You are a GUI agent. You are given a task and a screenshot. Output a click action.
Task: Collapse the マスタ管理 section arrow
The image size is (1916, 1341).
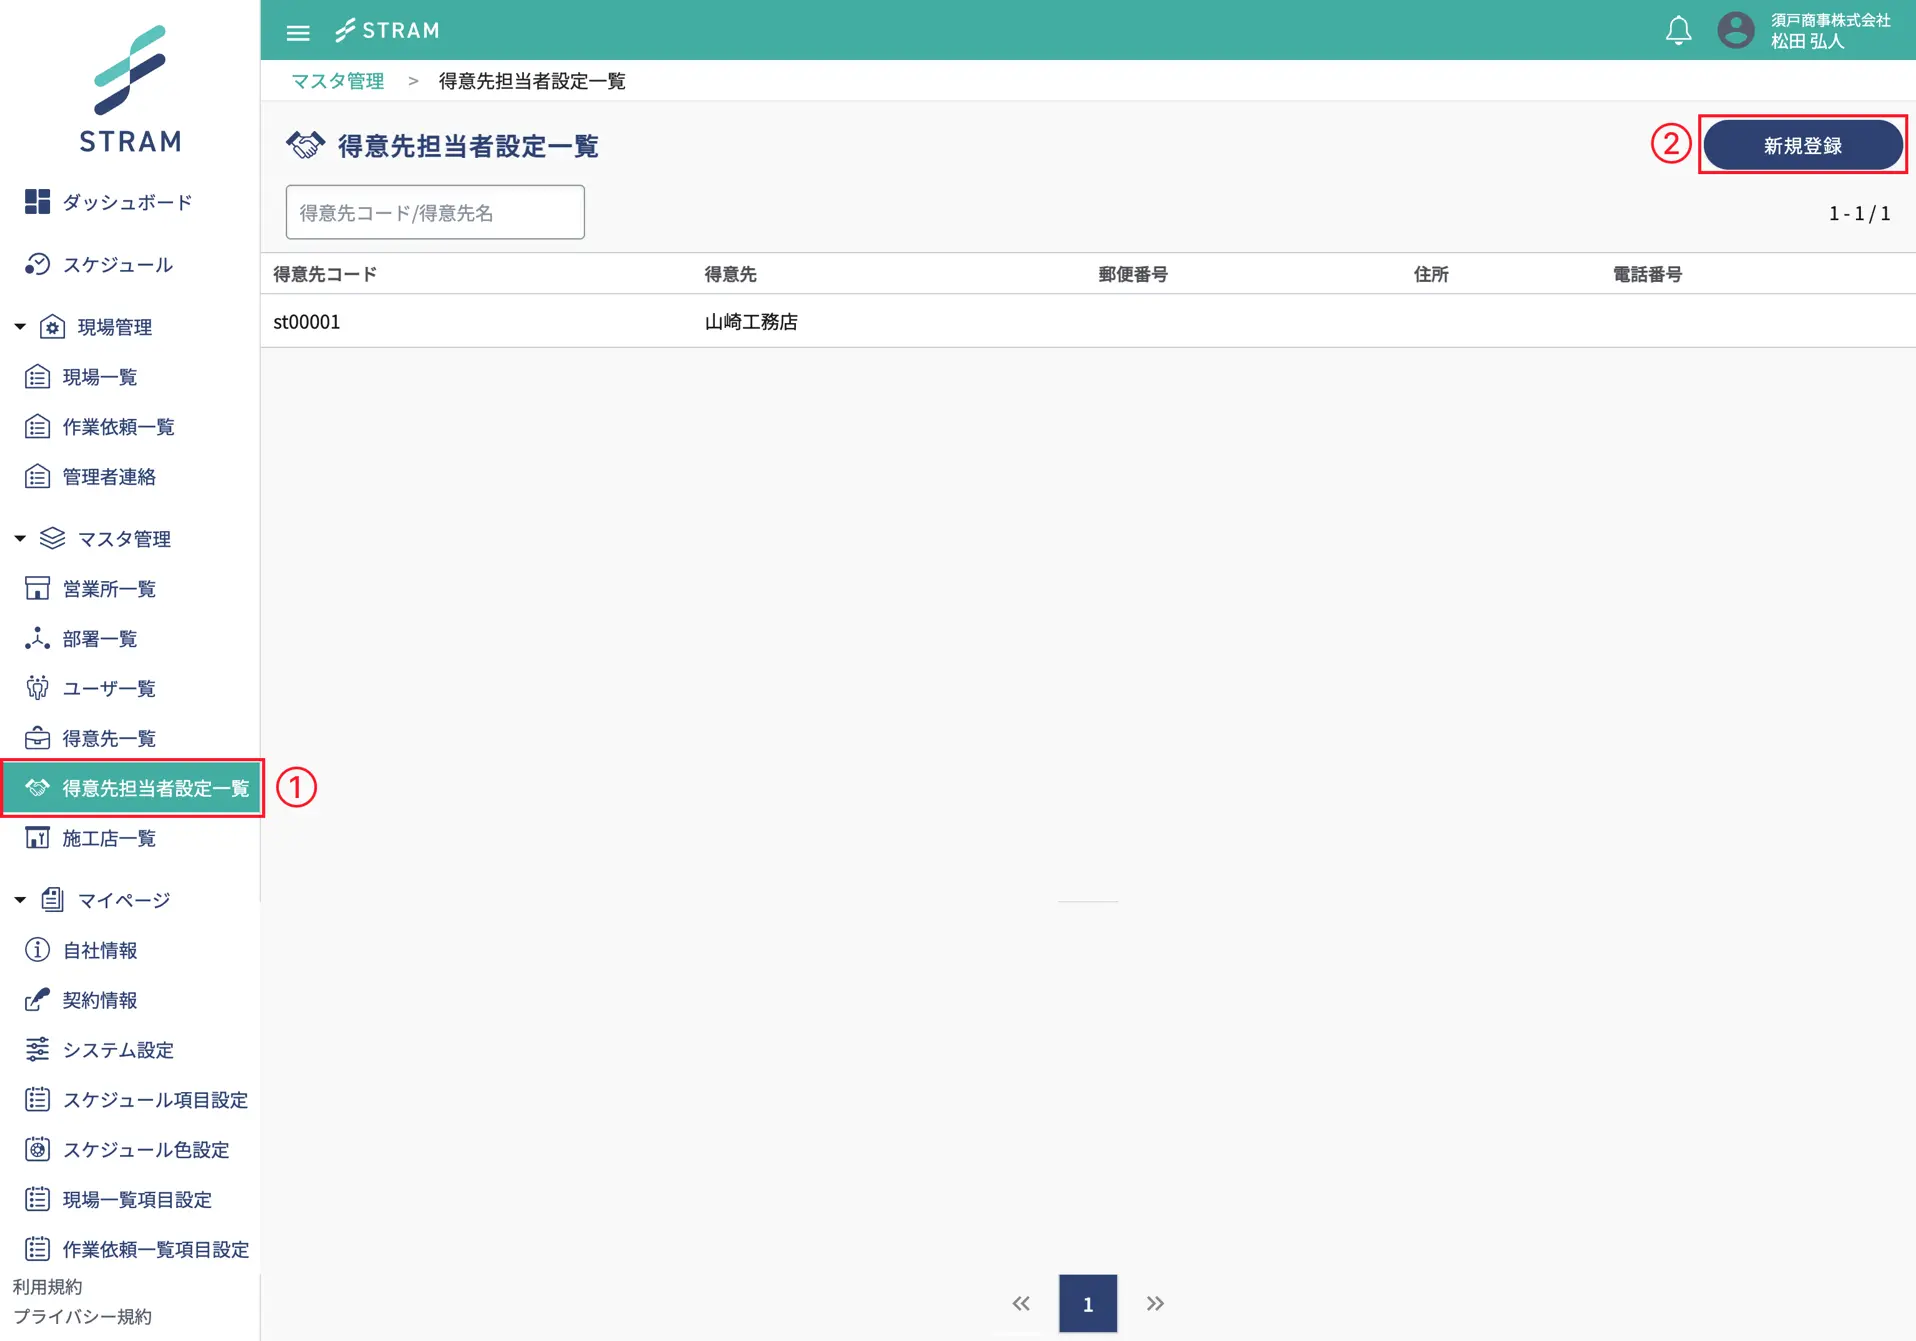point(20,538)
